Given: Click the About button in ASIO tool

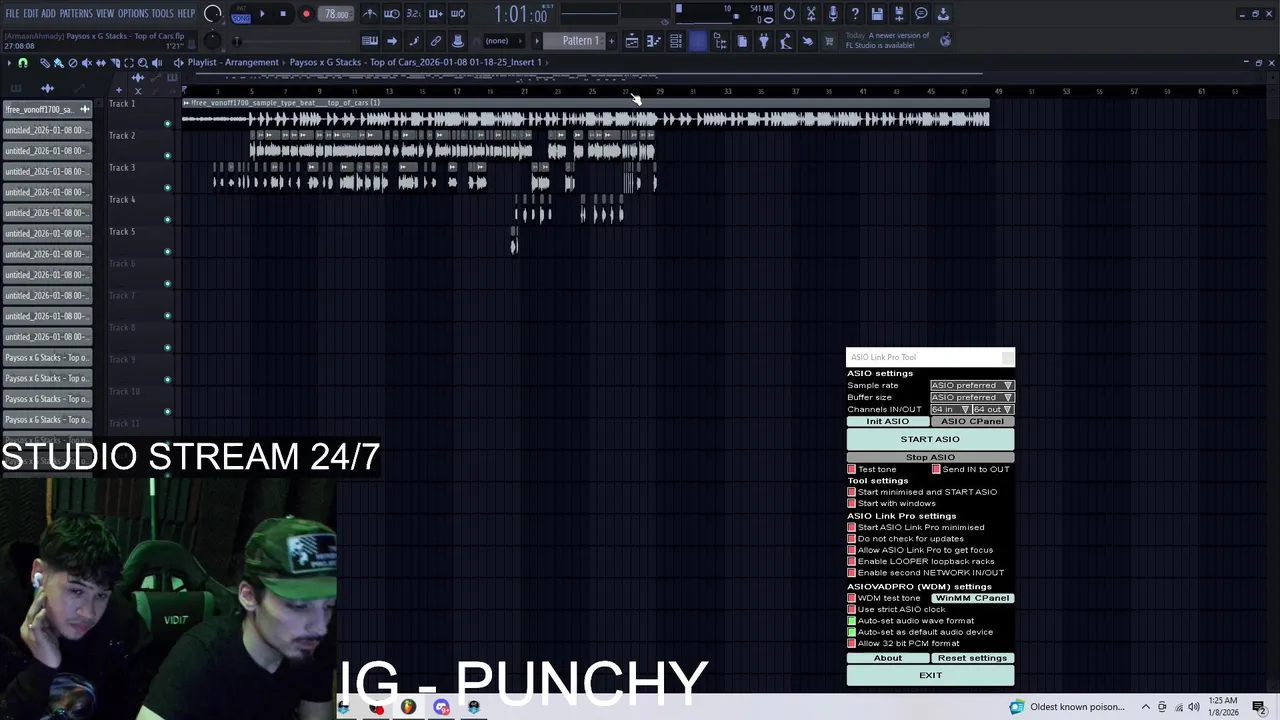Looking at the screenshot, I should click(x=887, y=658).
